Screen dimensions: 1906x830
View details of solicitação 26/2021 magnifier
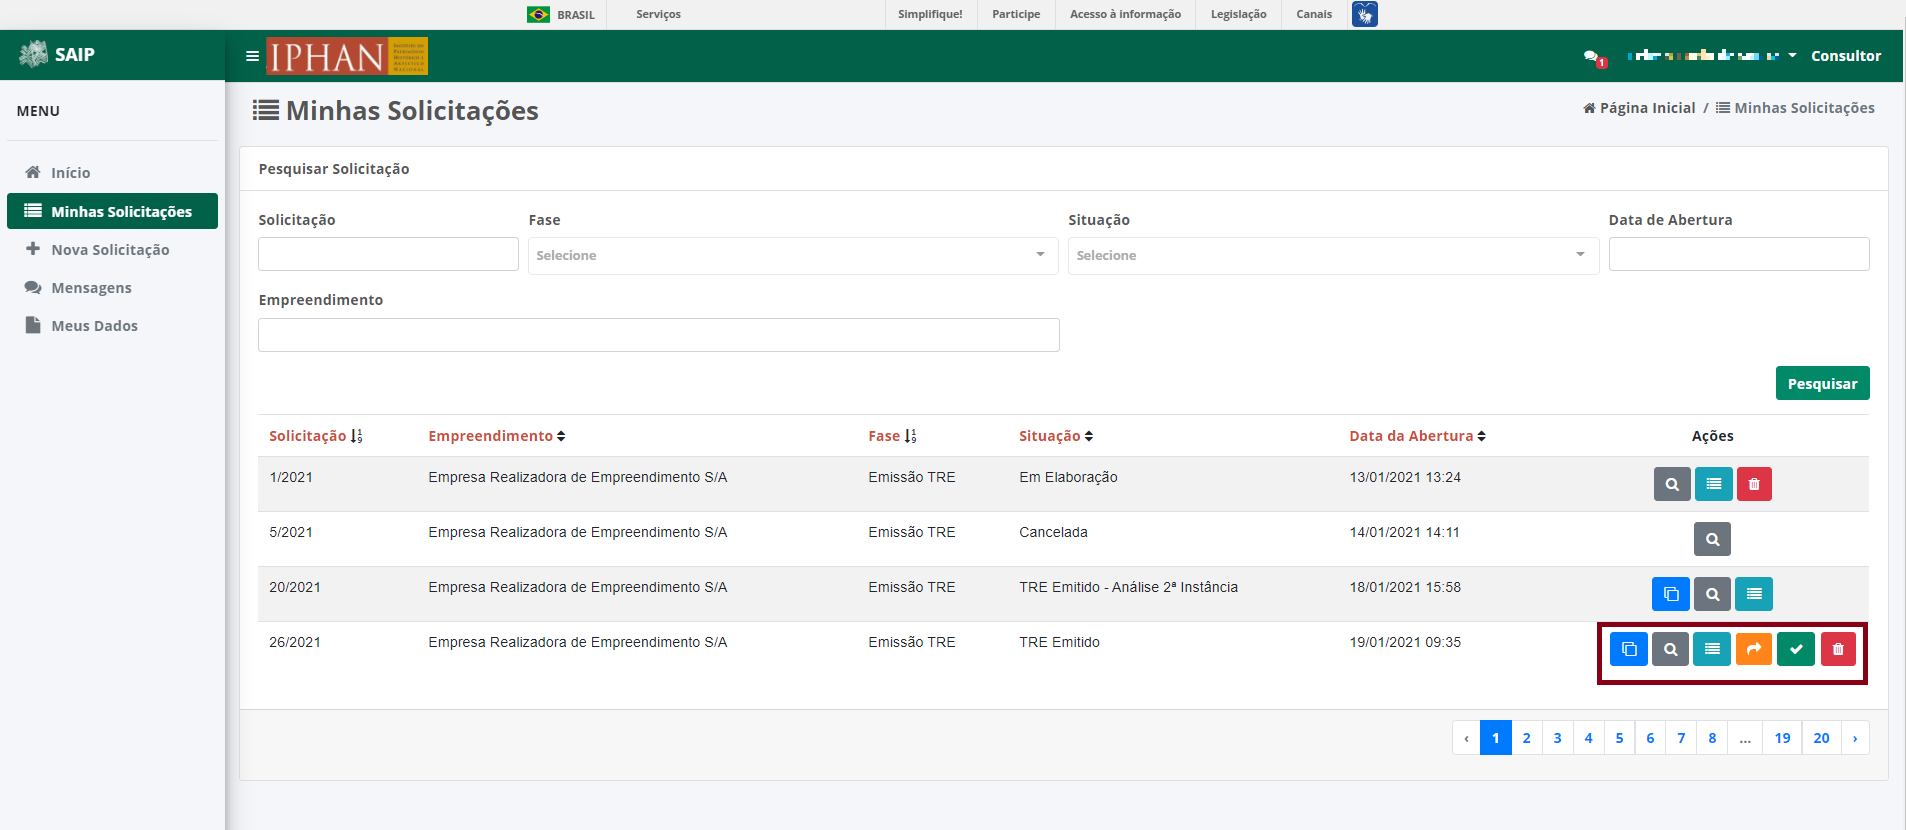coord(1670,649)
